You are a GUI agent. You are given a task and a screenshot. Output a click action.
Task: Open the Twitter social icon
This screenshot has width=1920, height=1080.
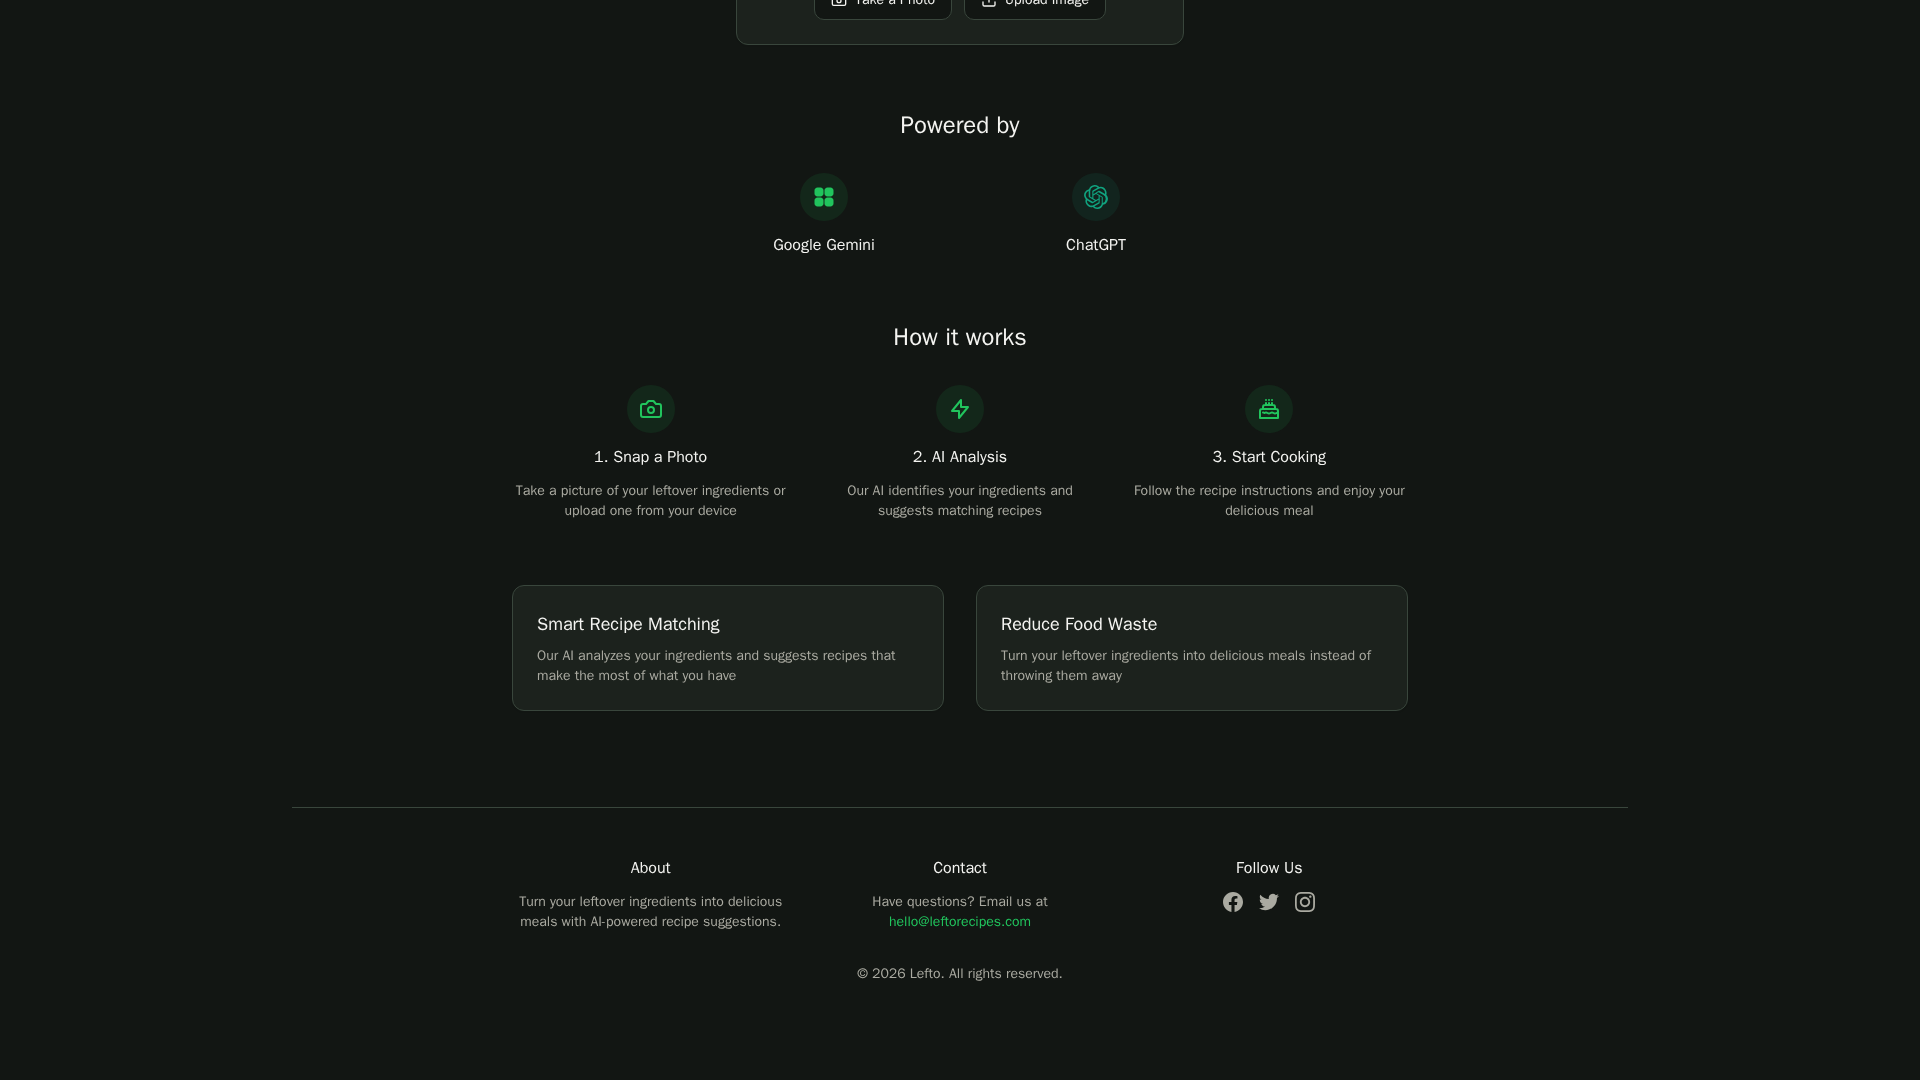point(1268,902)
